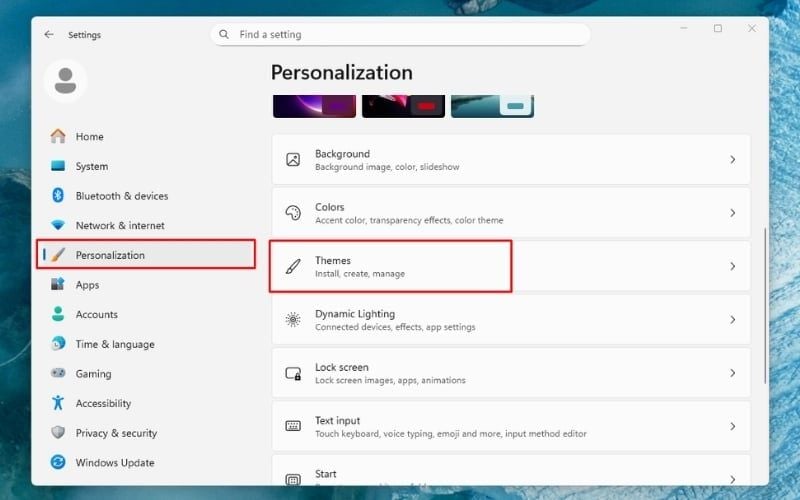Image resolution: width=800 pixels, height=500 pixels.
Task: Click the Apps icon in sidebar
Action: coord(58,284)
